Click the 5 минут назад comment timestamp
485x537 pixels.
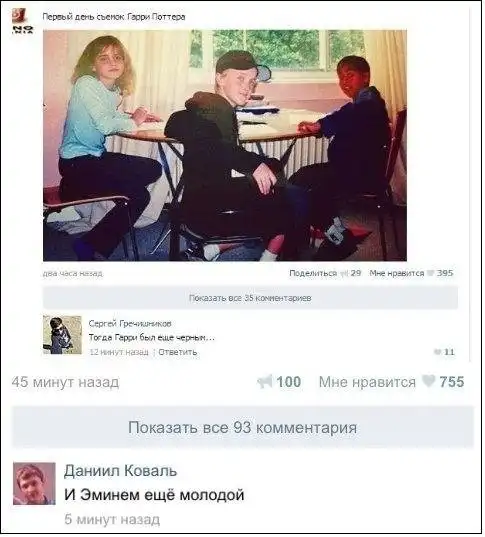(x=112, y=520)
